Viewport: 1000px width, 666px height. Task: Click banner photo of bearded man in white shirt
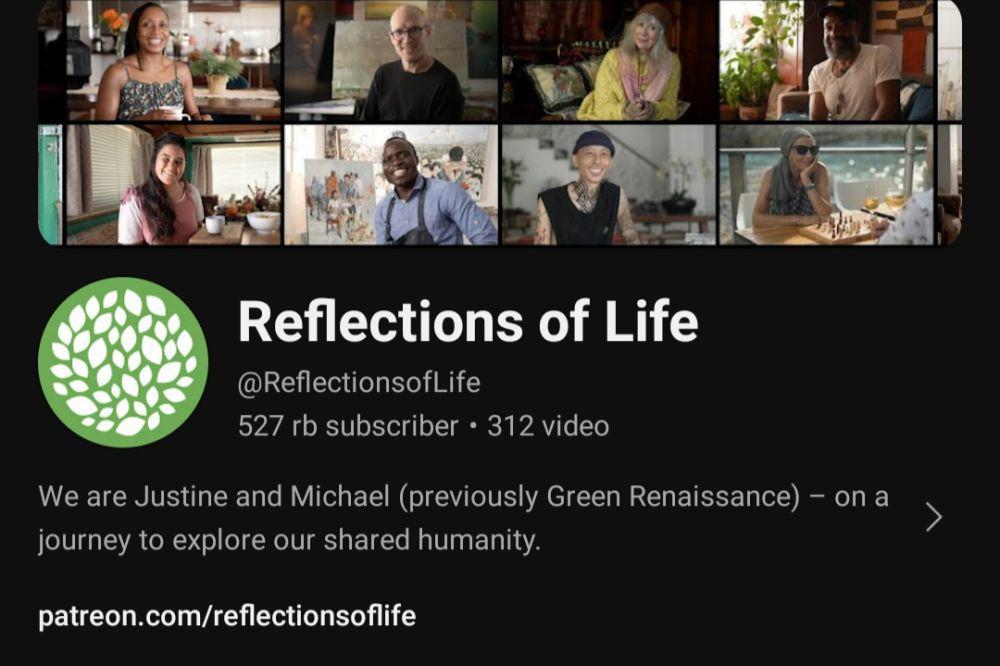tap(827, 60)
